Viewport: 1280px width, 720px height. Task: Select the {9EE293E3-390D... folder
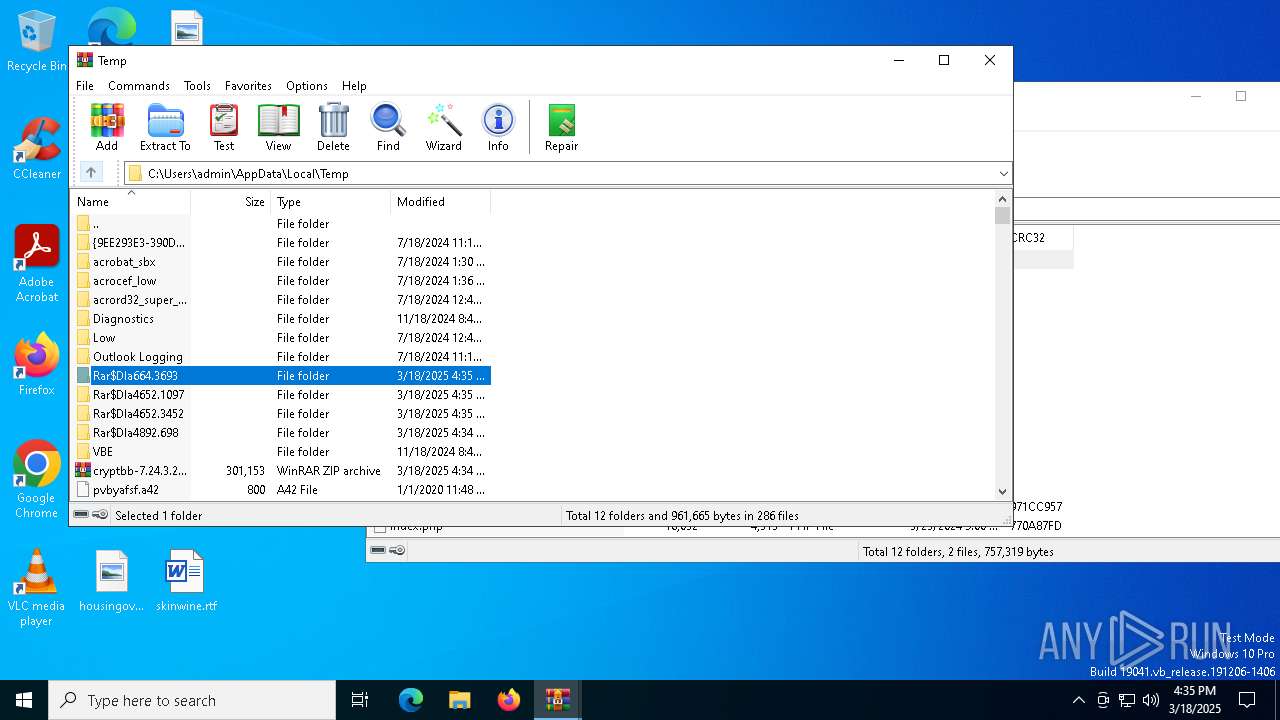click(x=282, y=243)
